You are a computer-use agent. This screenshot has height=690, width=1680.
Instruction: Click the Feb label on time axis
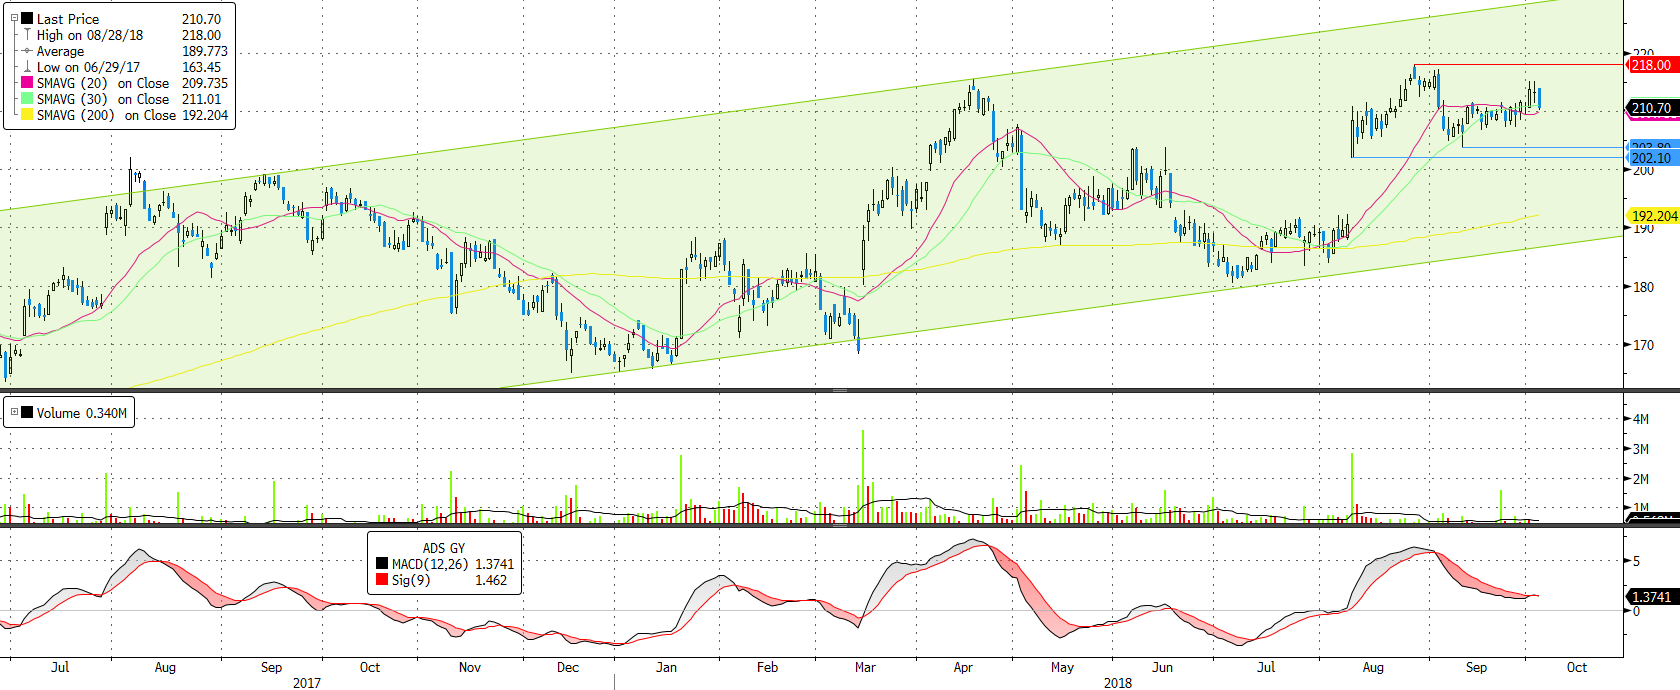click(767, 667)
